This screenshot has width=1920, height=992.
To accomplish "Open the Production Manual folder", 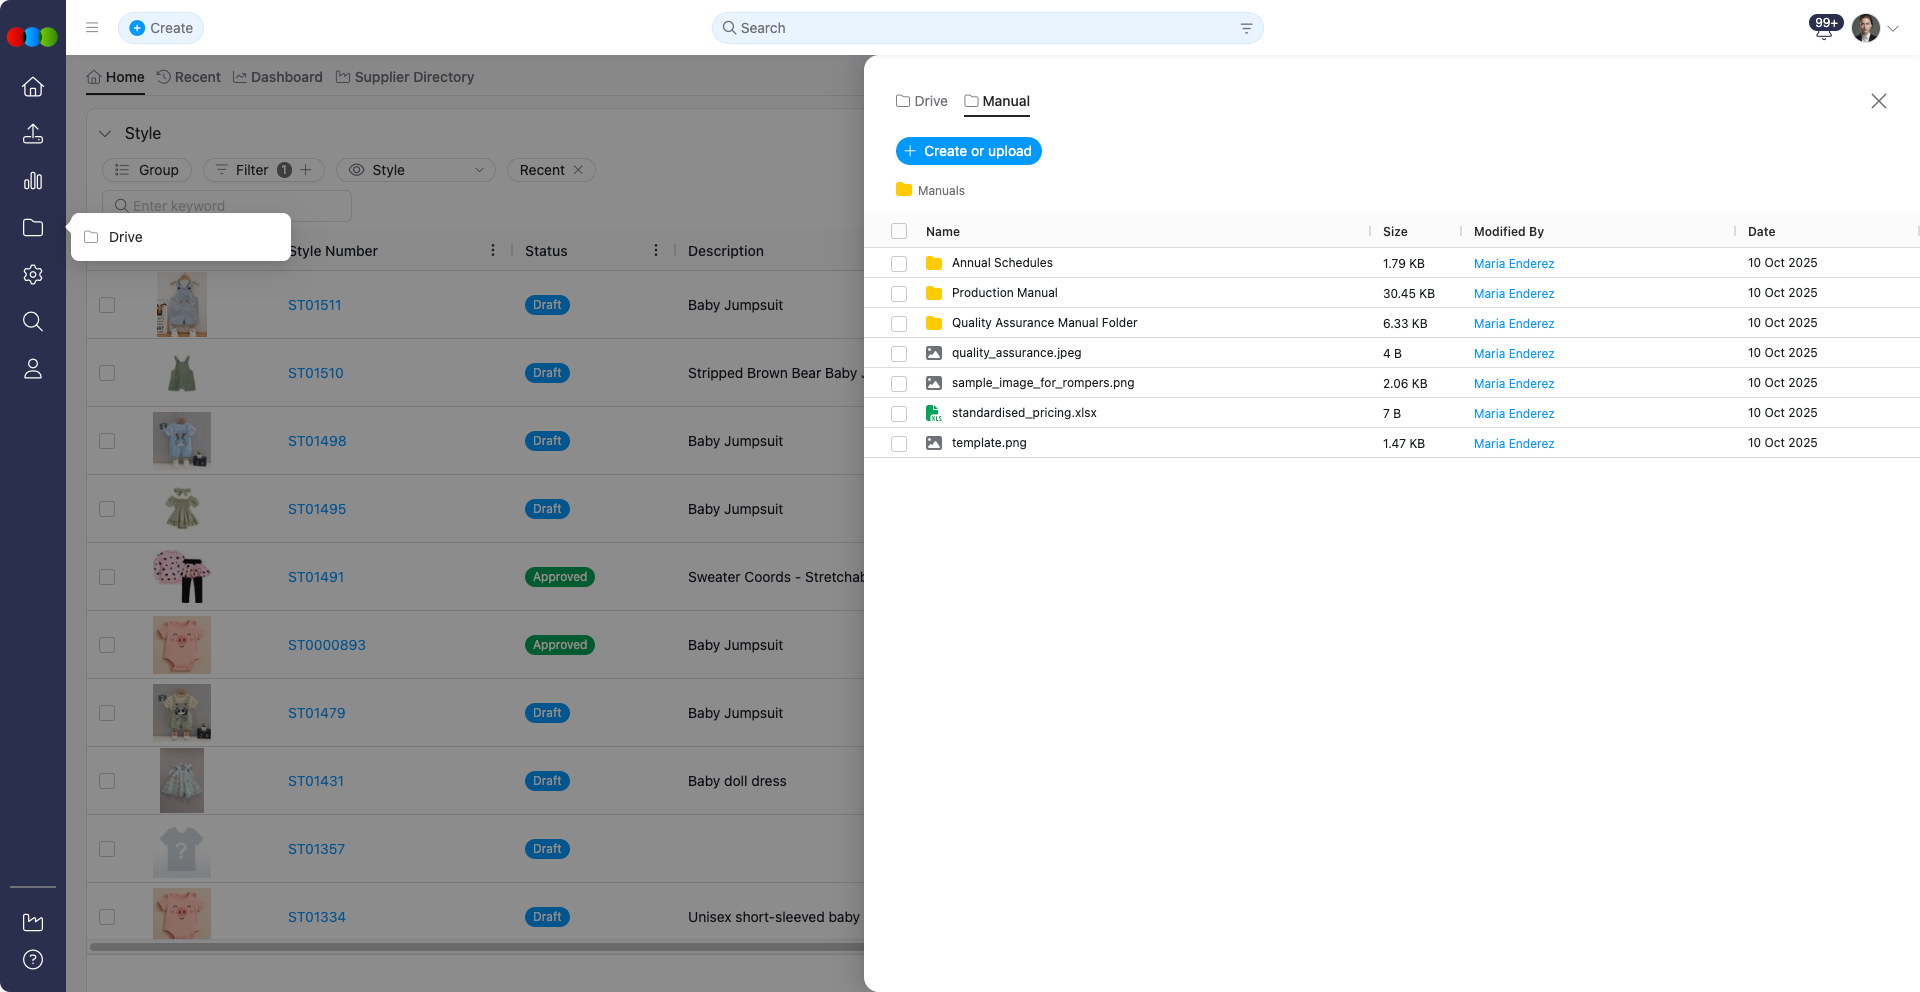I will coord(1004,293).
